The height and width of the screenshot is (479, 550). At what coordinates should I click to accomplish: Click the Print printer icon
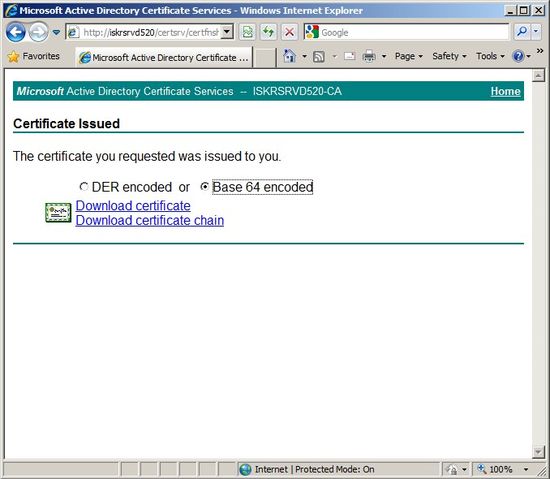(x=369, y=56)
